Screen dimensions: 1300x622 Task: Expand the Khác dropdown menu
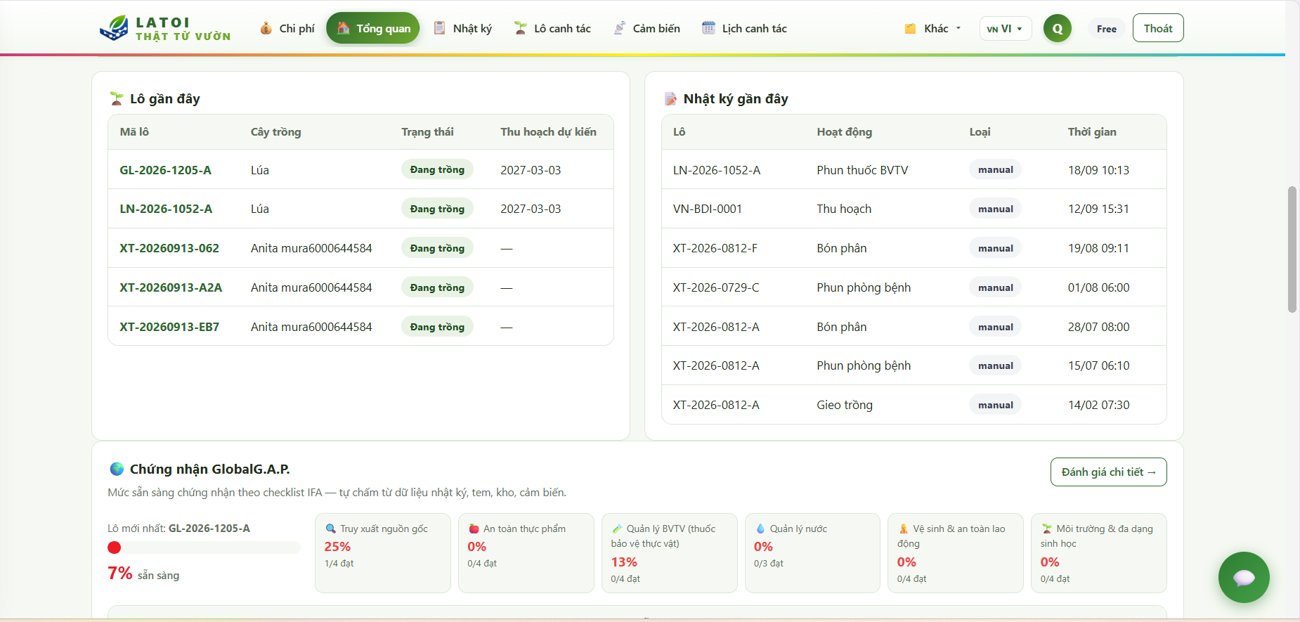pyautogui.click(x=933, y=28)
